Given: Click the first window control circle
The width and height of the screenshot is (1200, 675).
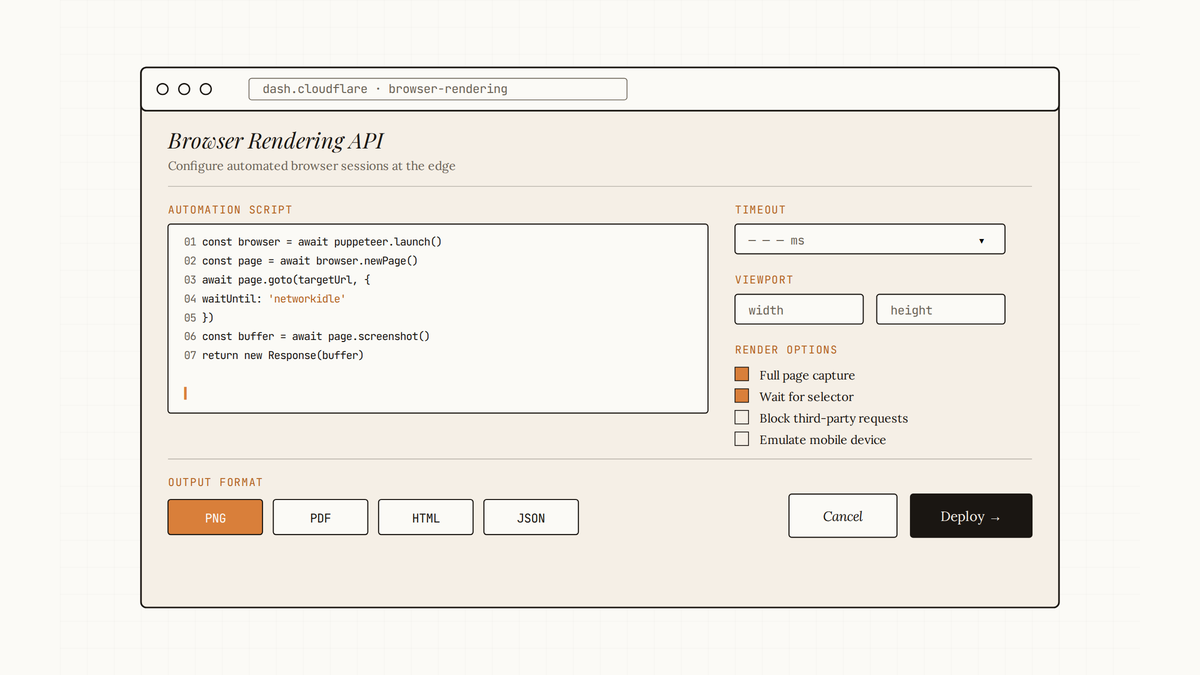Looking at the screenshot, I should pyautogui.click(x=162, y=89).
